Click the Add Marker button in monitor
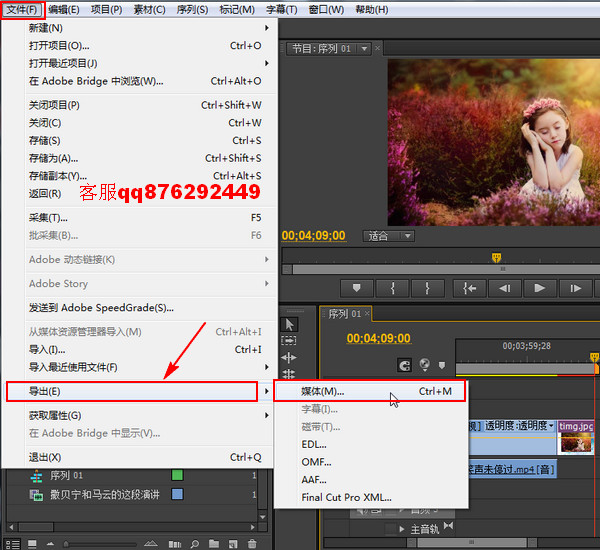Viewport: 600px width, 550px height. click(x=357, y=288)
